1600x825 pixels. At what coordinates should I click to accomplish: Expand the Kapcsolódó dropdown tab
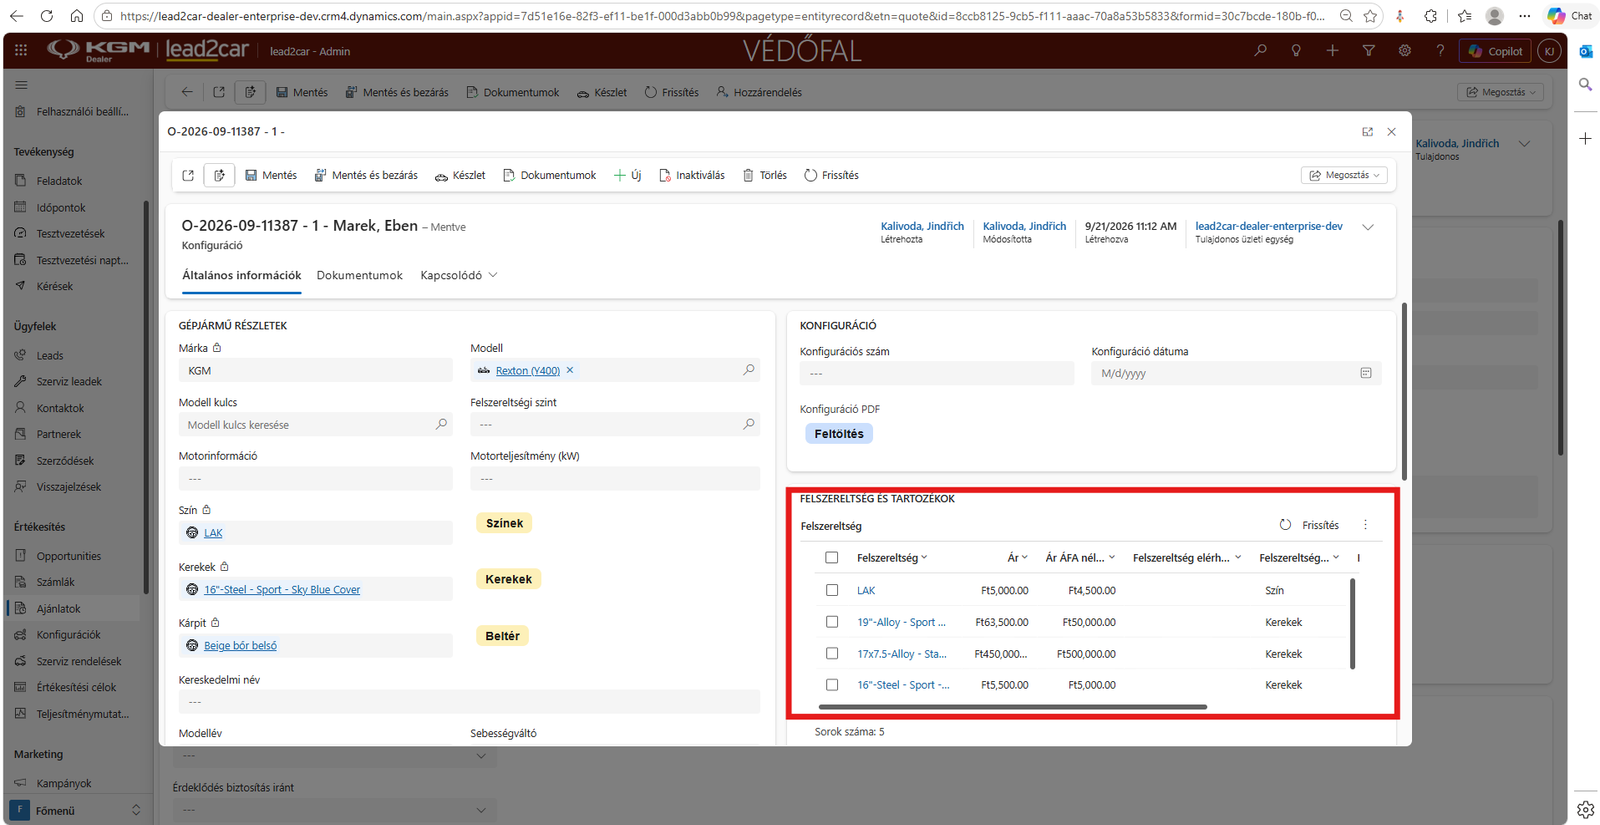pyautogui.click(x=459, y=275)
